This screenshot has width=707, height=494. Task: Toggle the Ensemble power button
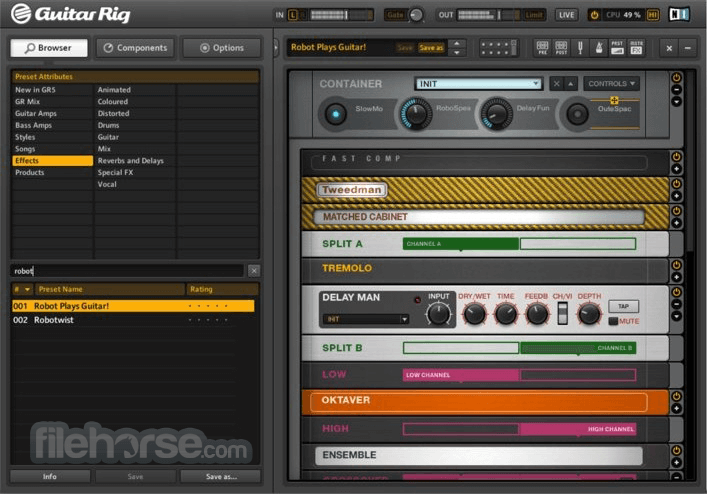pos(676,450)
